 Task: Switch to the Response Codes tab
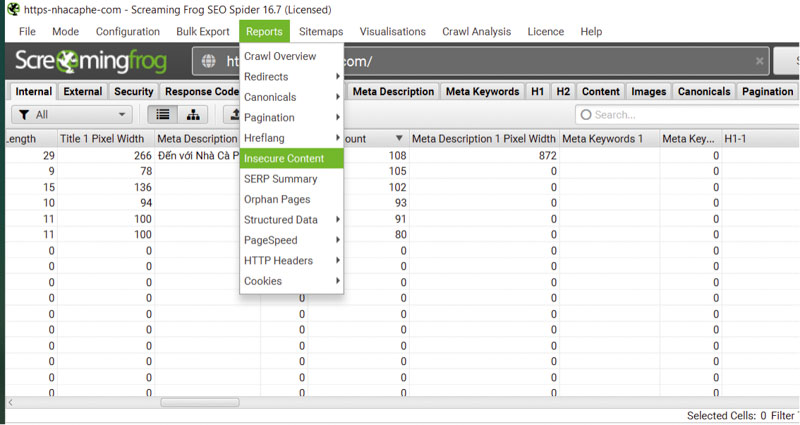201,92
